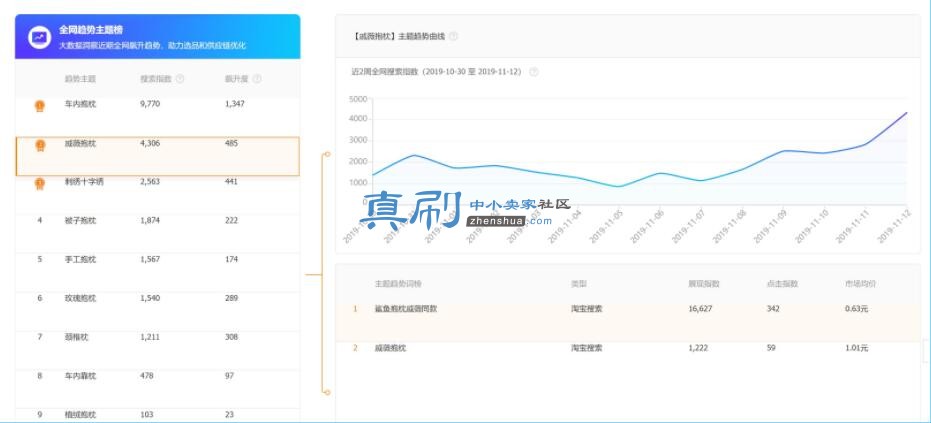This screenshot has height=423, width=931.
Task: Click 淘宝搜索 in the 1,222 row
Action: (587, 348)
